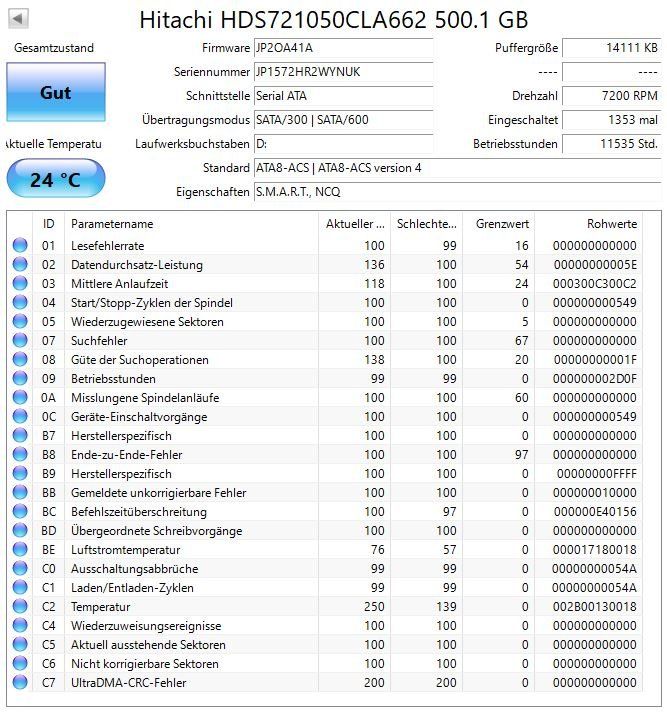667x713 pixels.
Task: Select raw value 00000000005E
Action: click(x=595, y=265)
